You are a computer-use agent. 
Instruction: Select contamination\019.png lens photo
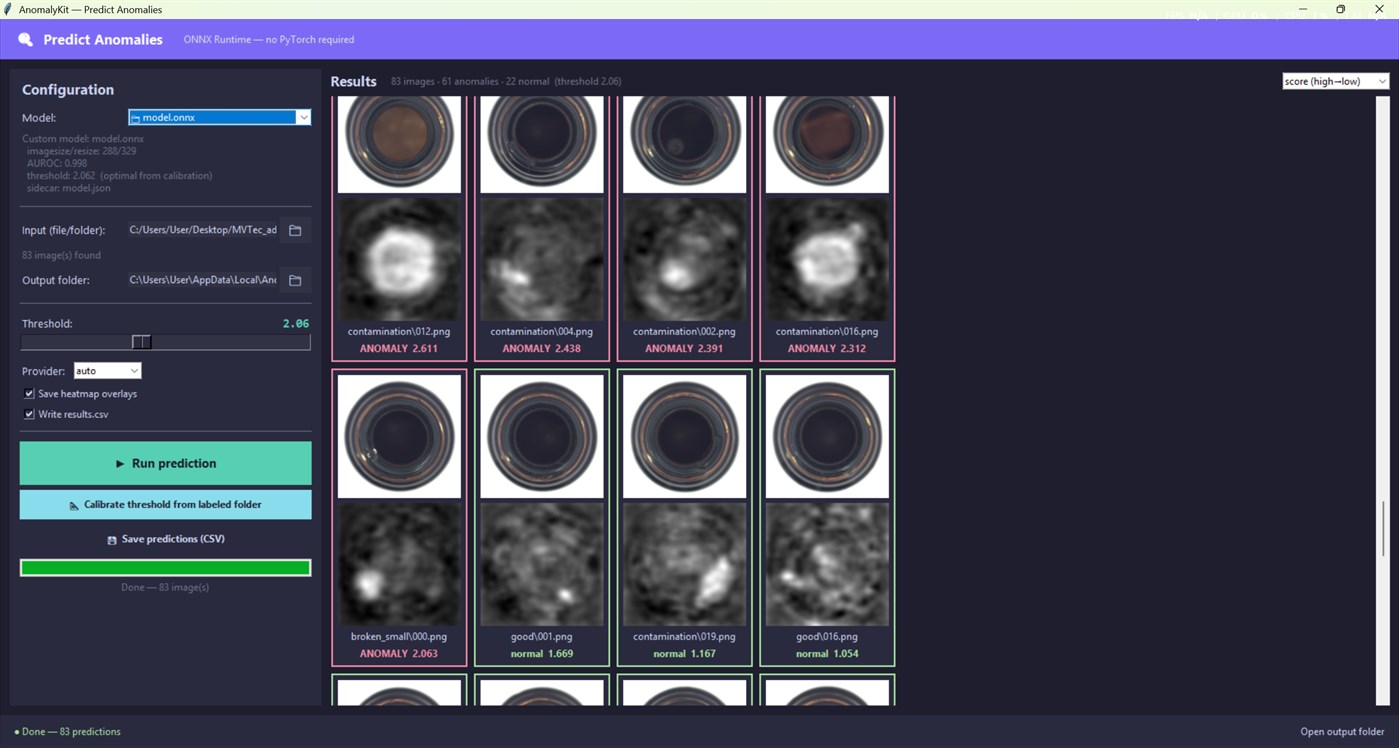coord(685,436)
